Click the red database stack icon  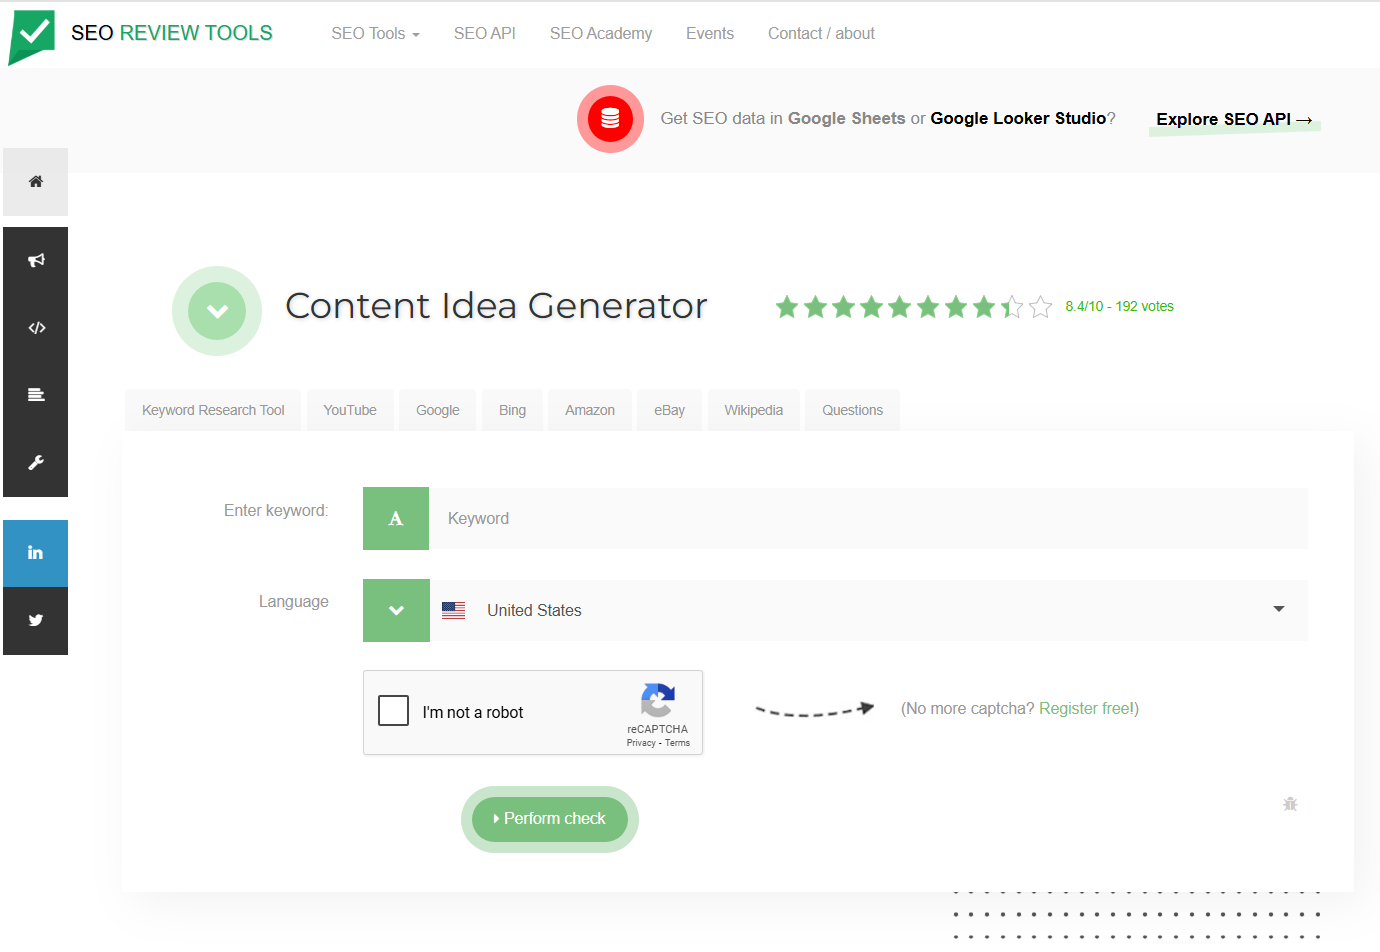(610, 119)
